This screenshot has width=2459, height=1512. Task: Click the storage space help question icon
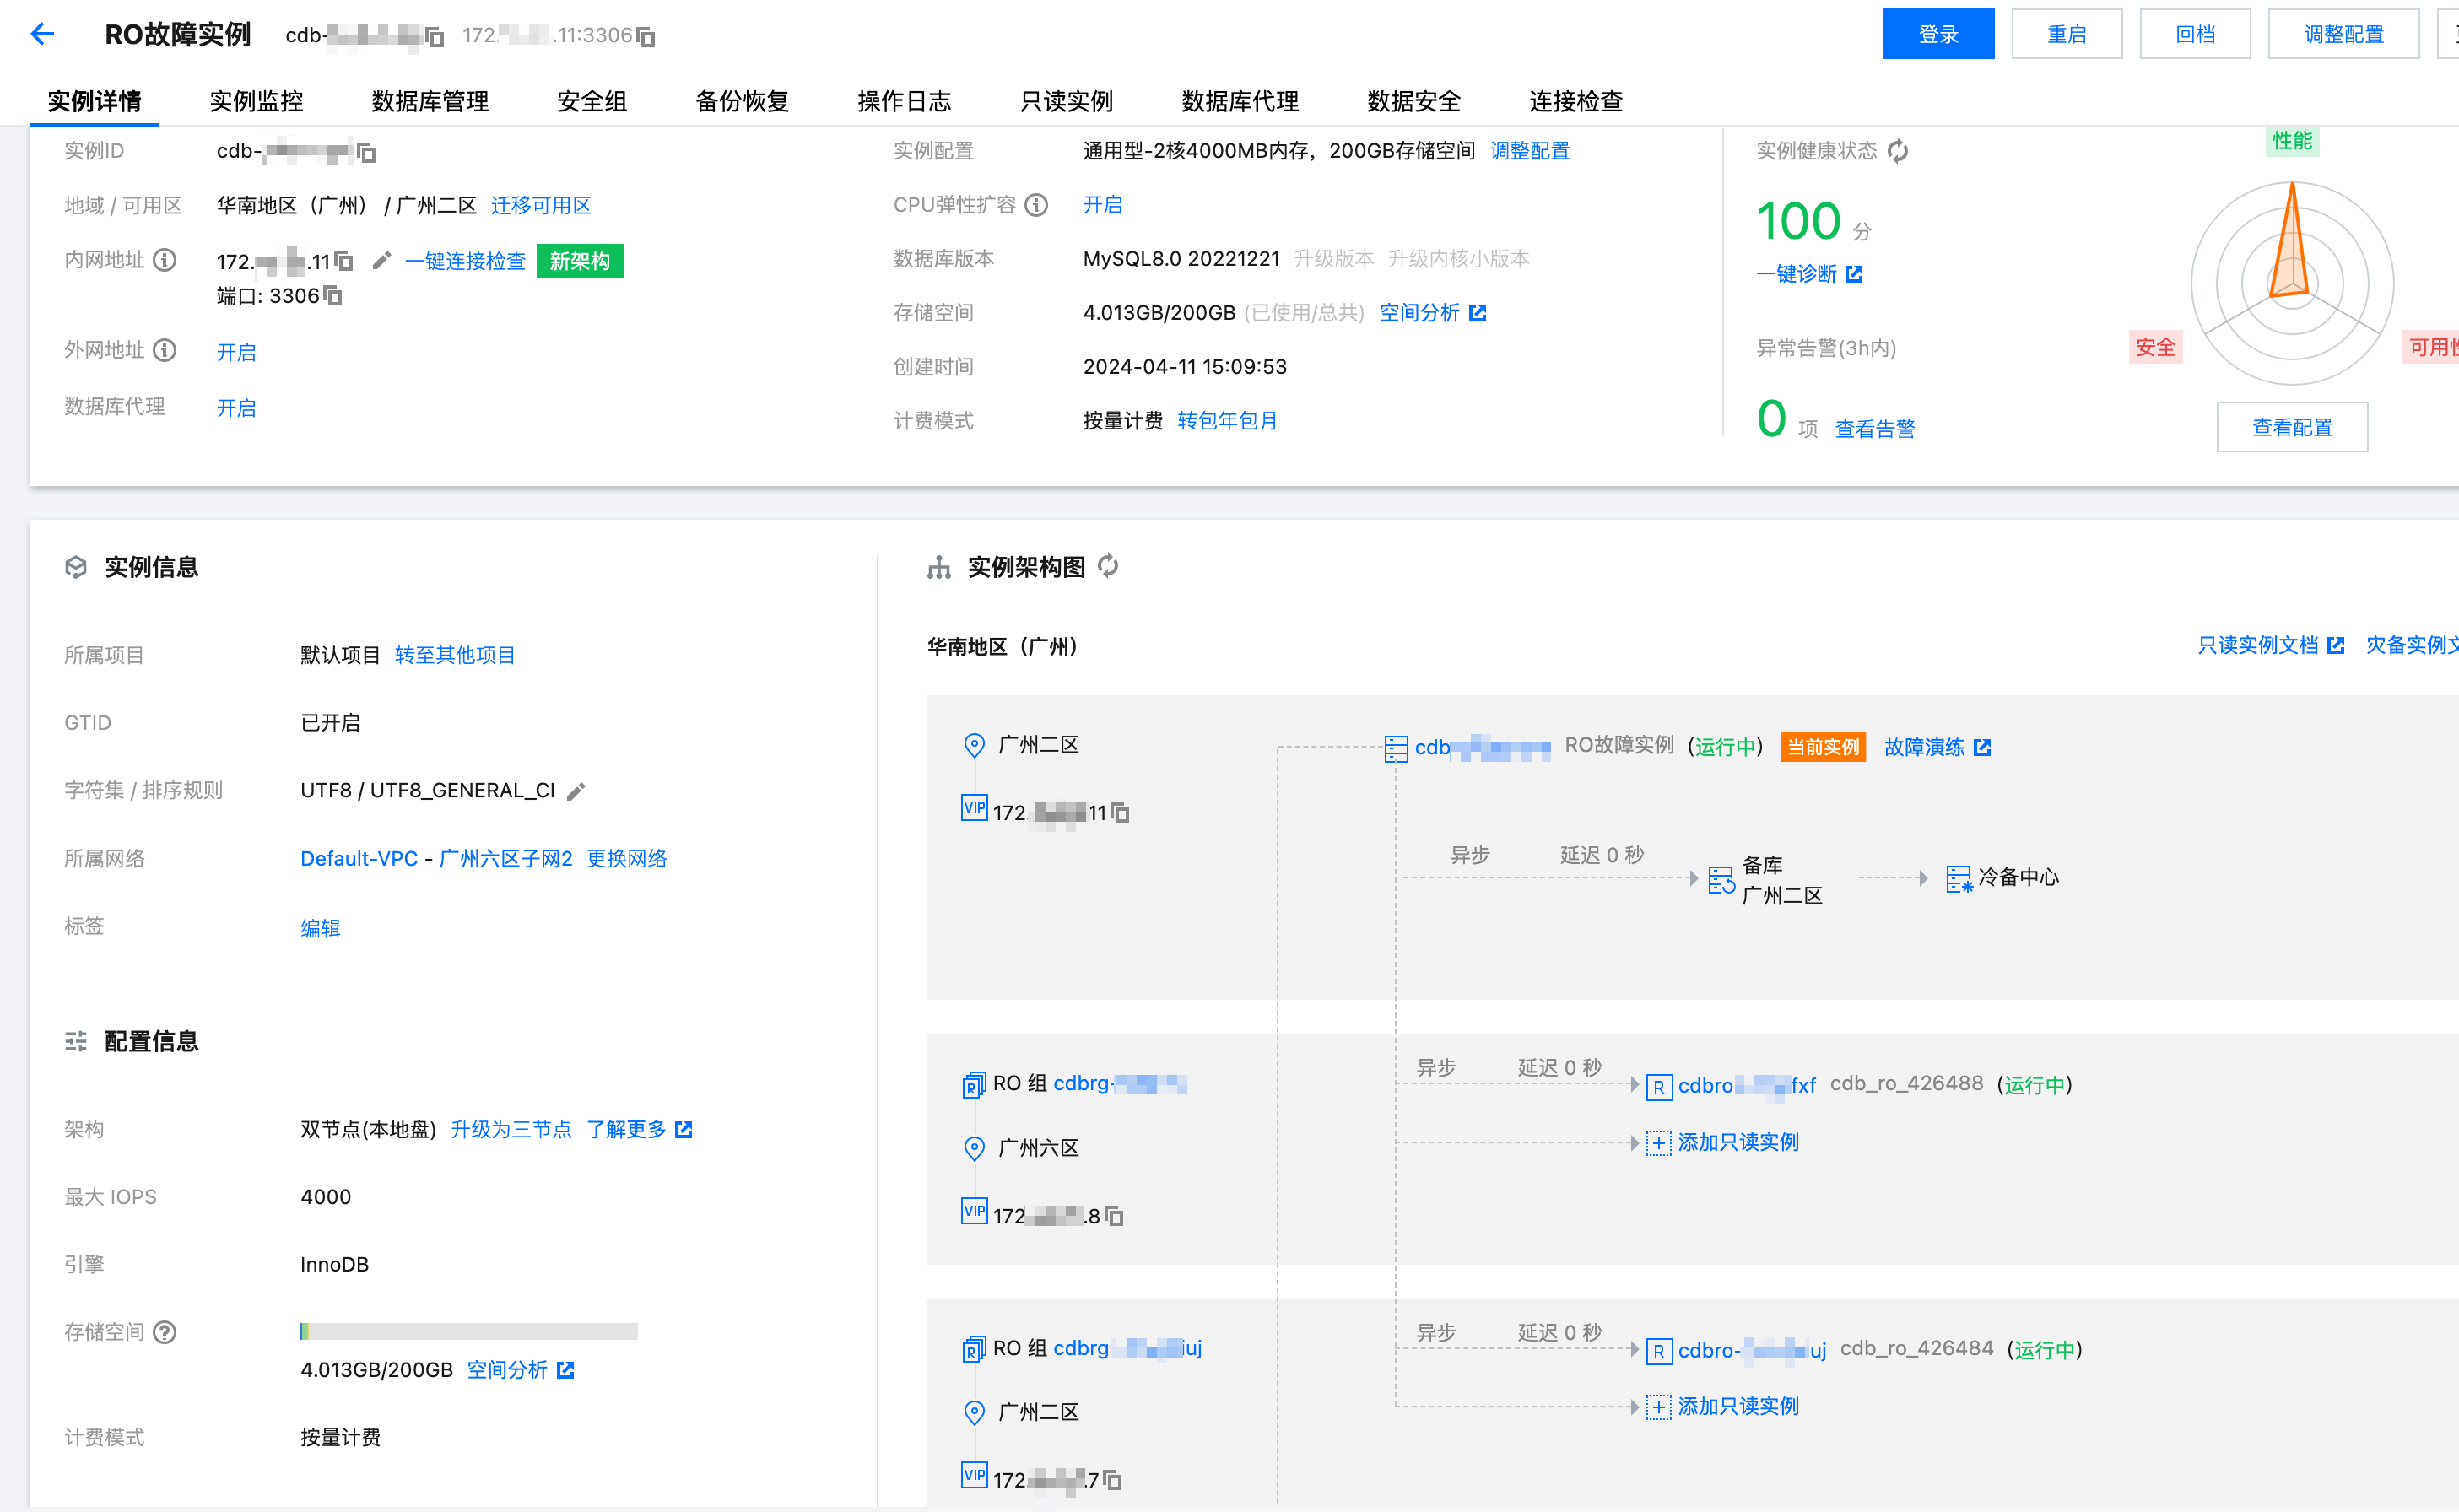click(x=165, y=1332)
